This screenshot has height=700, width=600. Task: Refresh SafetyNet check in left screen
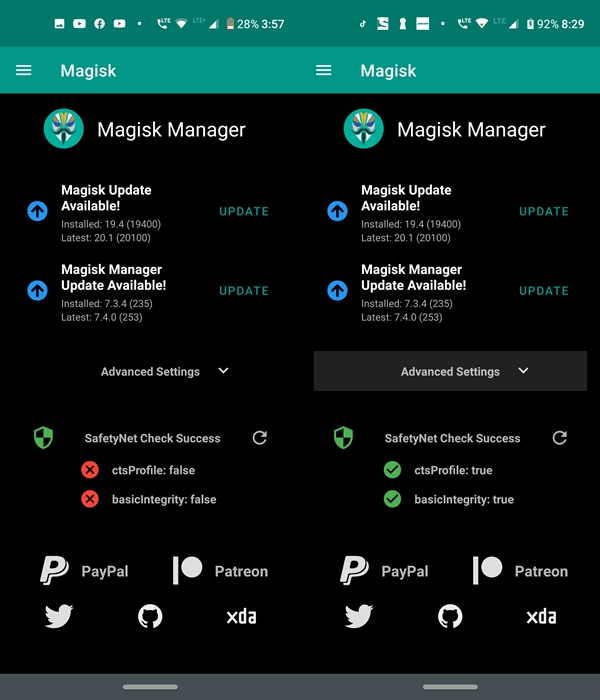pos(259,438)
